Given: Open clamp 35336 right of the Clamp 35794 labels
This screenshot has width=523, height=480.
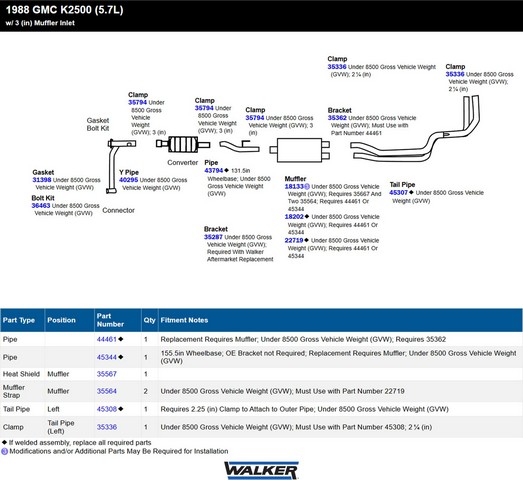Looking at the screenshot, I should coord(337,67).
